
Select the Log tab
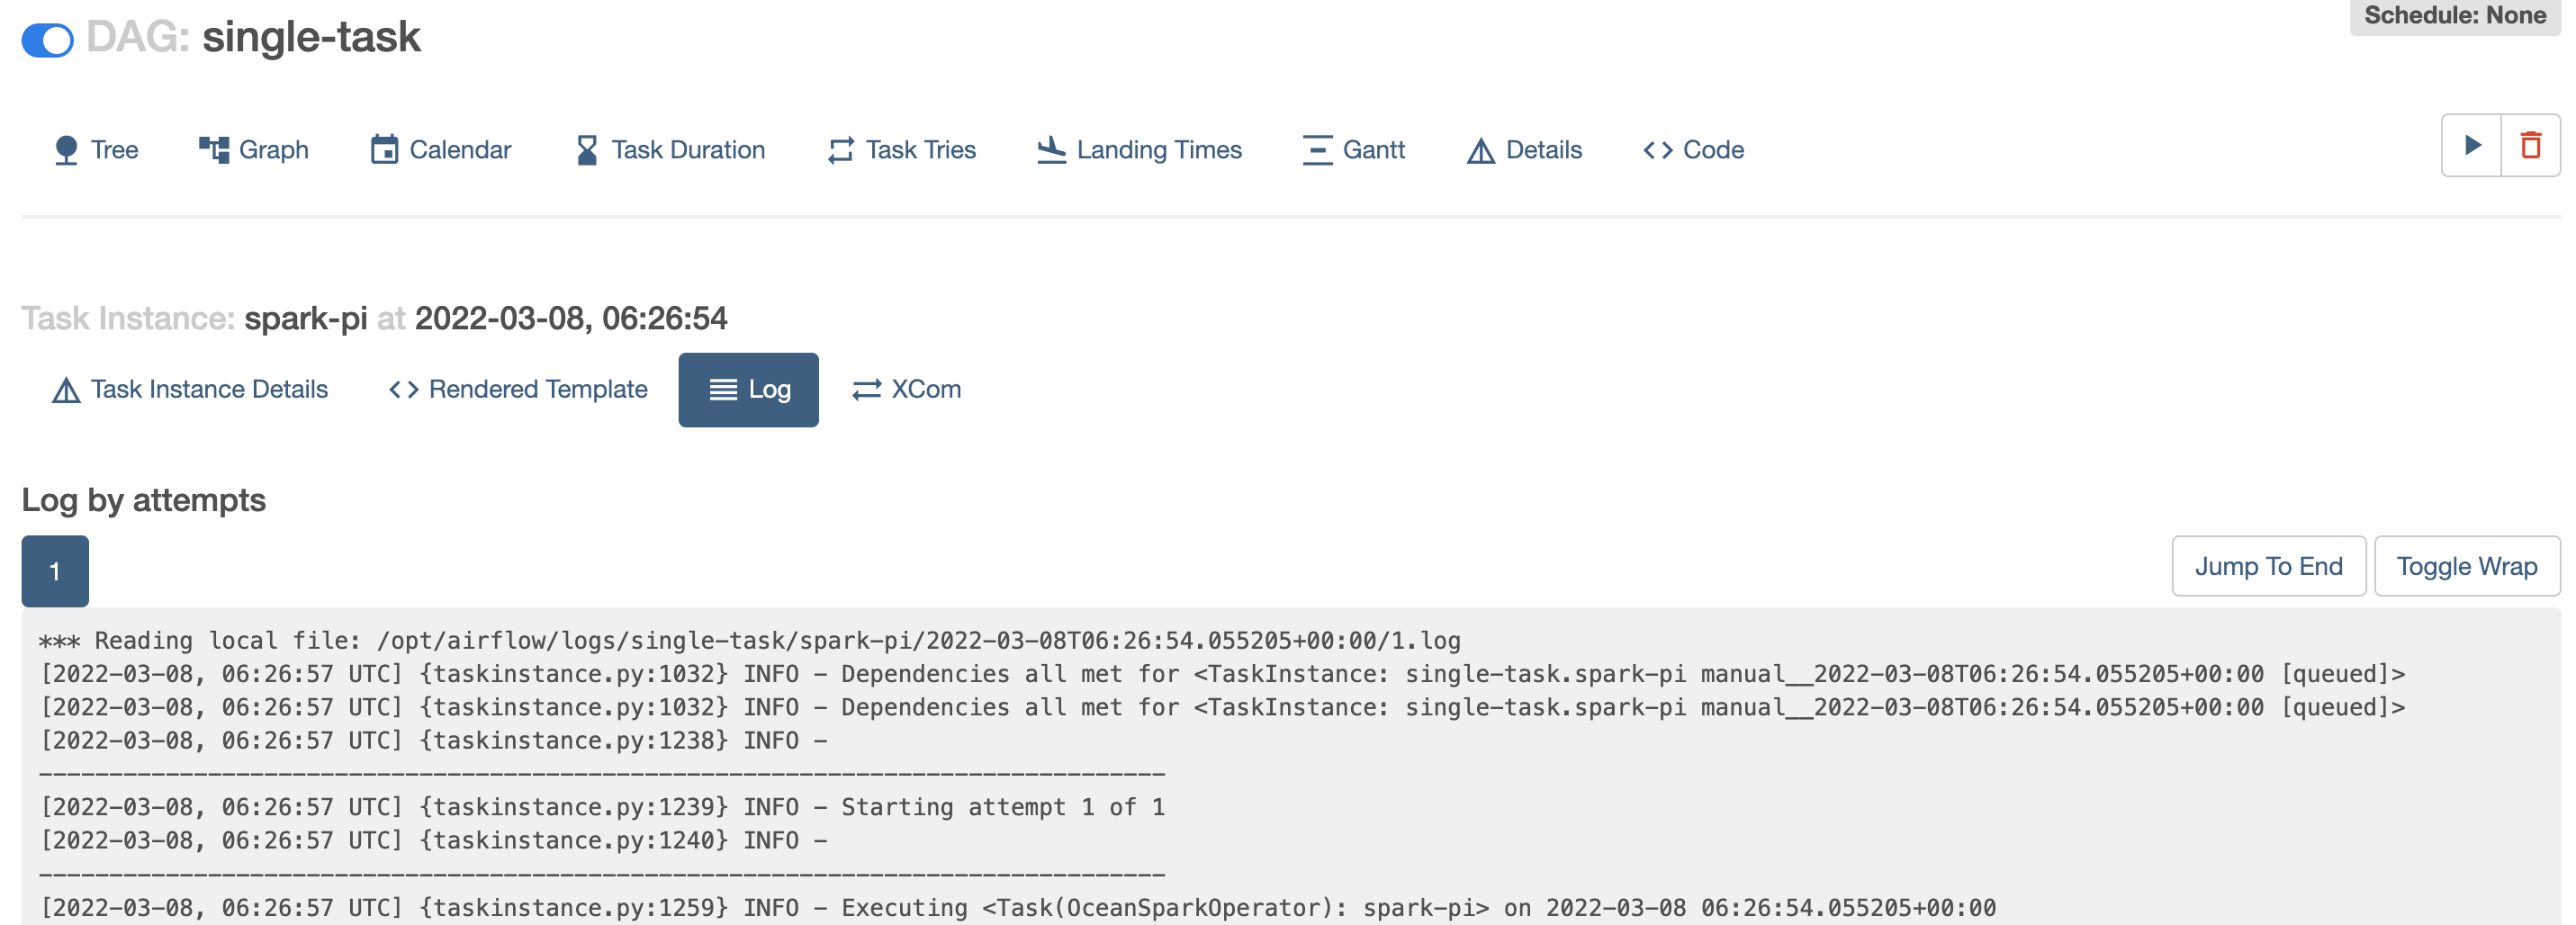(748, 390)
